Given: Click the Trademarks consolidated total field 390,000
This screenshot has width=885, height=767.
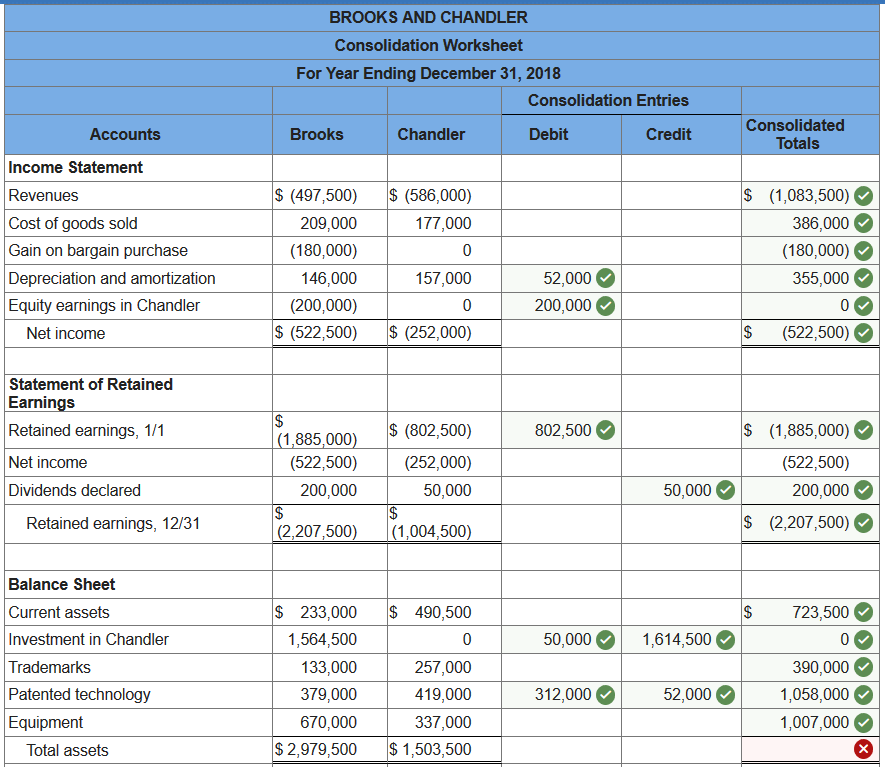Looking at the screenshot, I should [x=810, y=667].
